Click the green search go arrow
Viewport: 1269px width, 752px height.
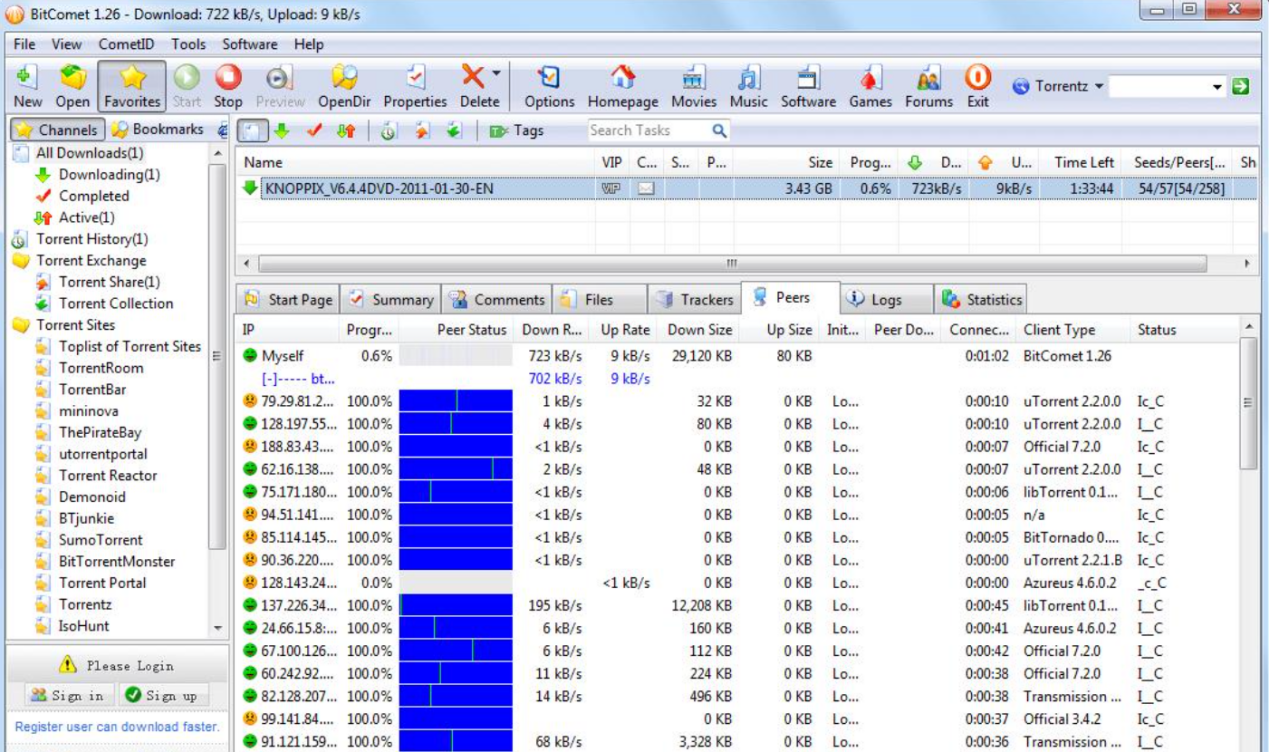pos(1241,86)
